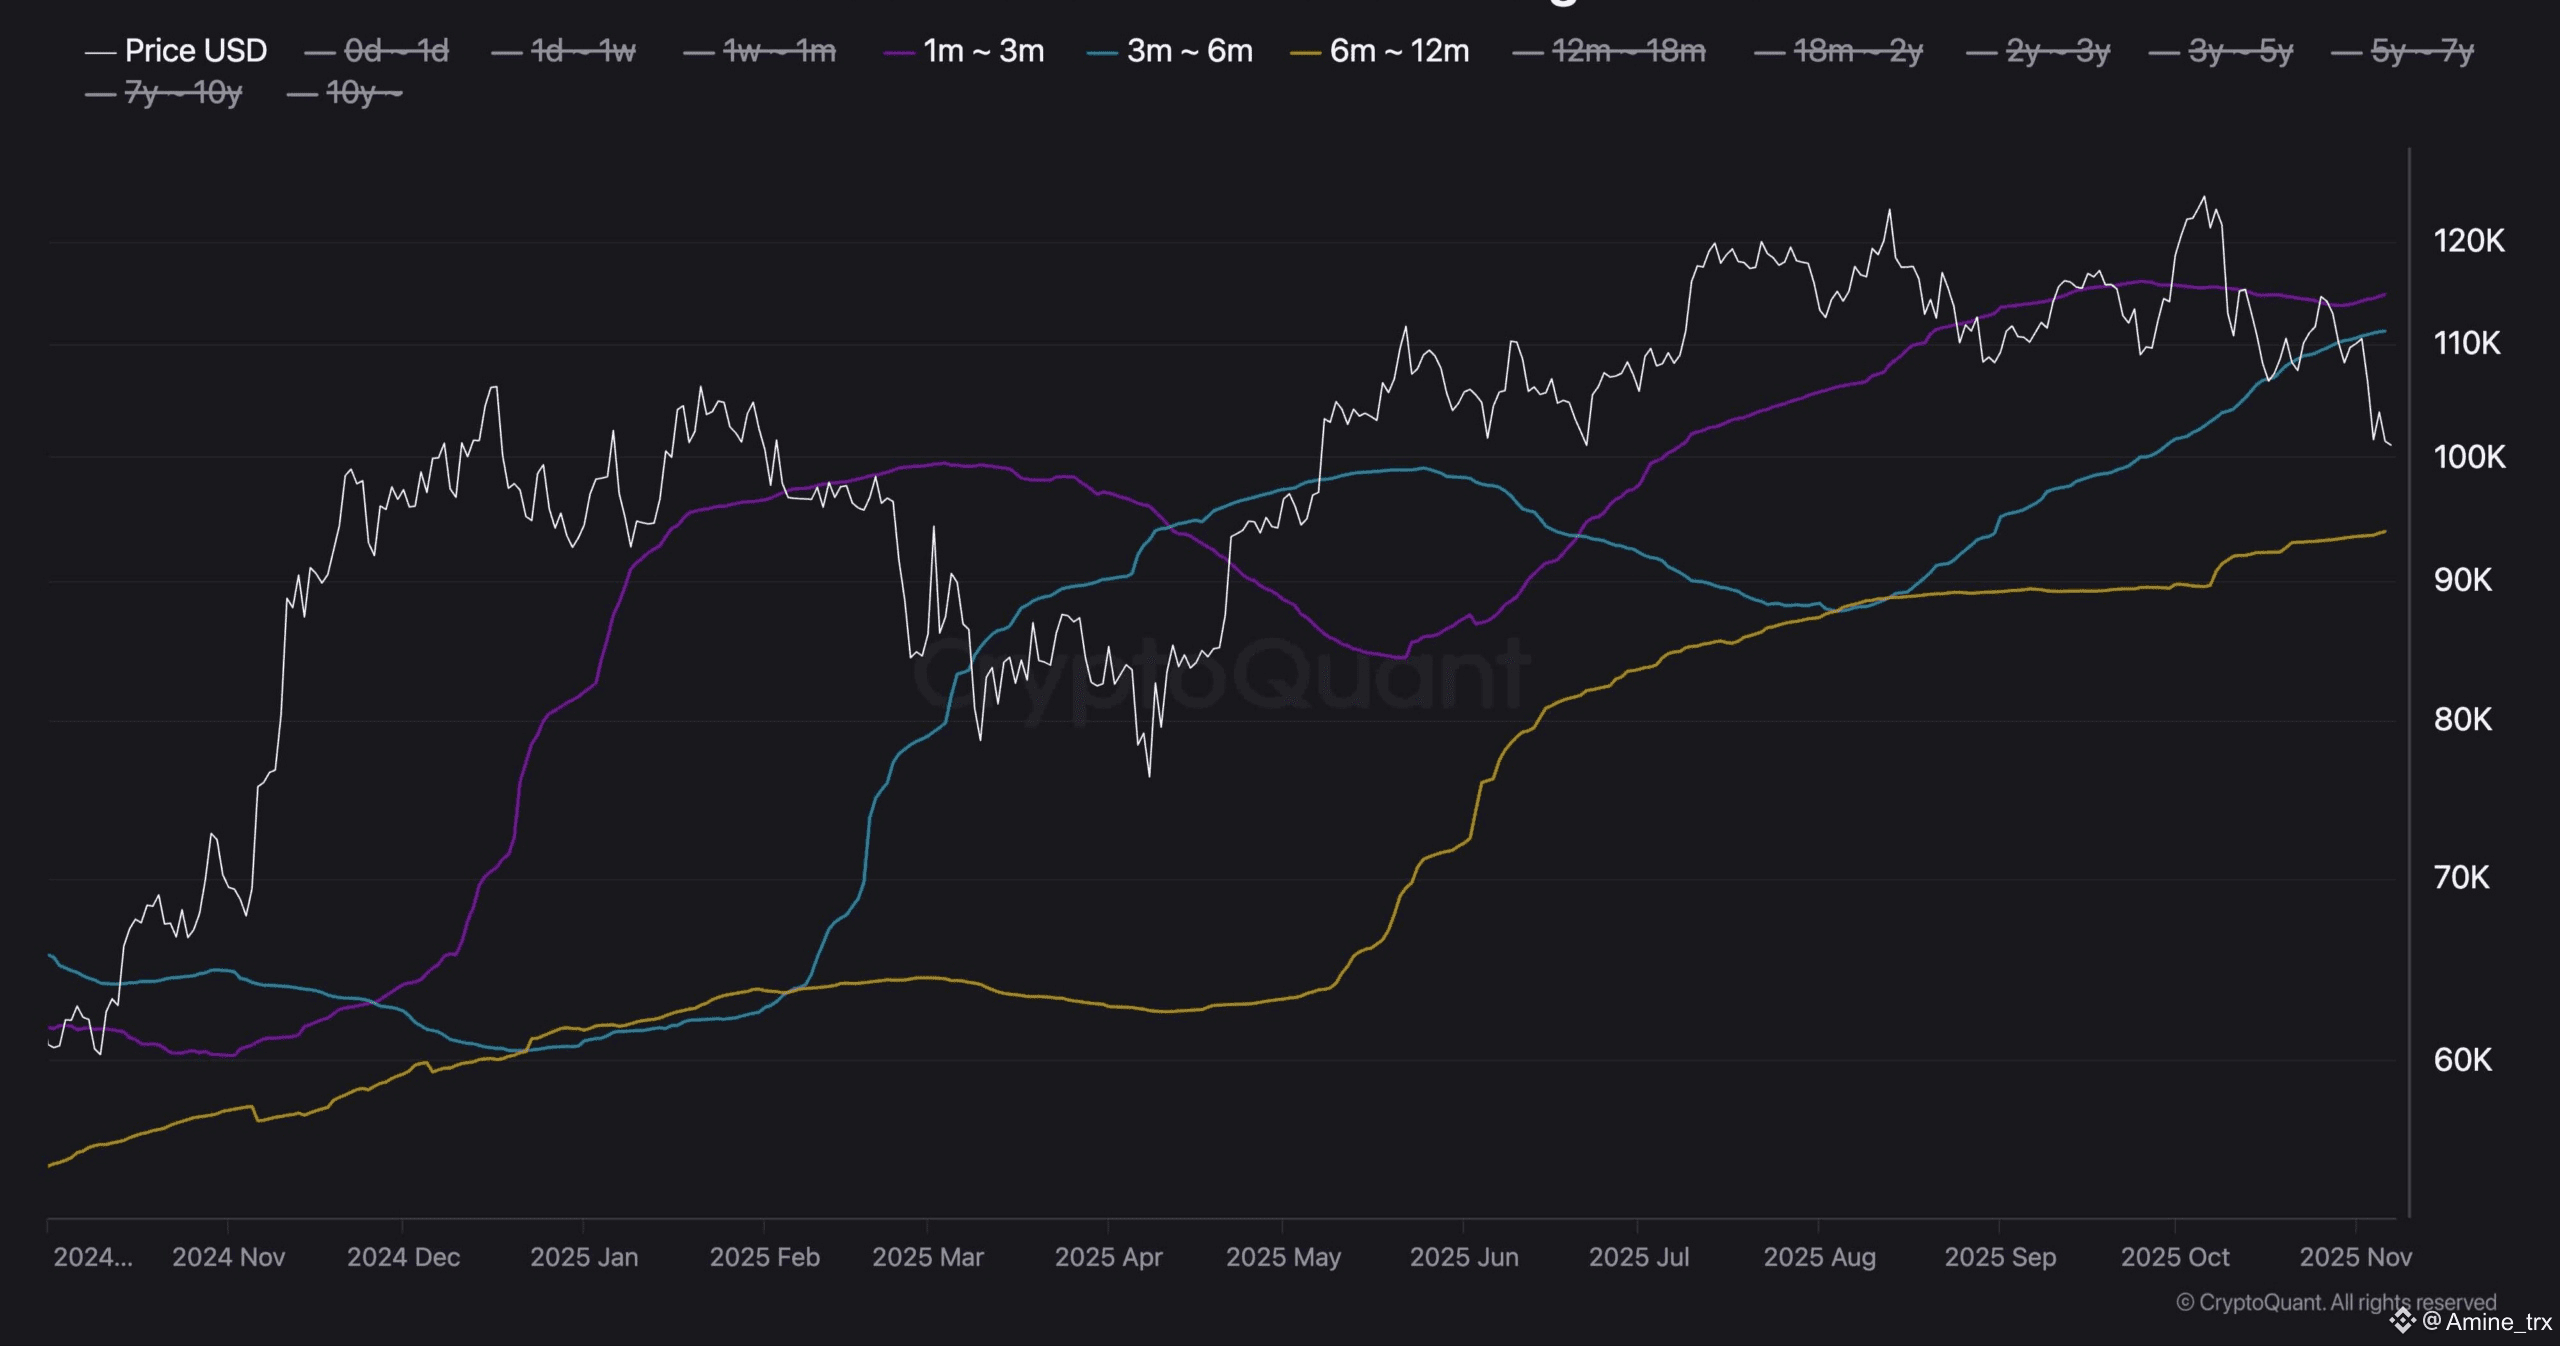Viewport: 2560px width, 1346px height.
Task: Hide the 3m ~ 6m teal series
Action: [x=1189, y=51]
